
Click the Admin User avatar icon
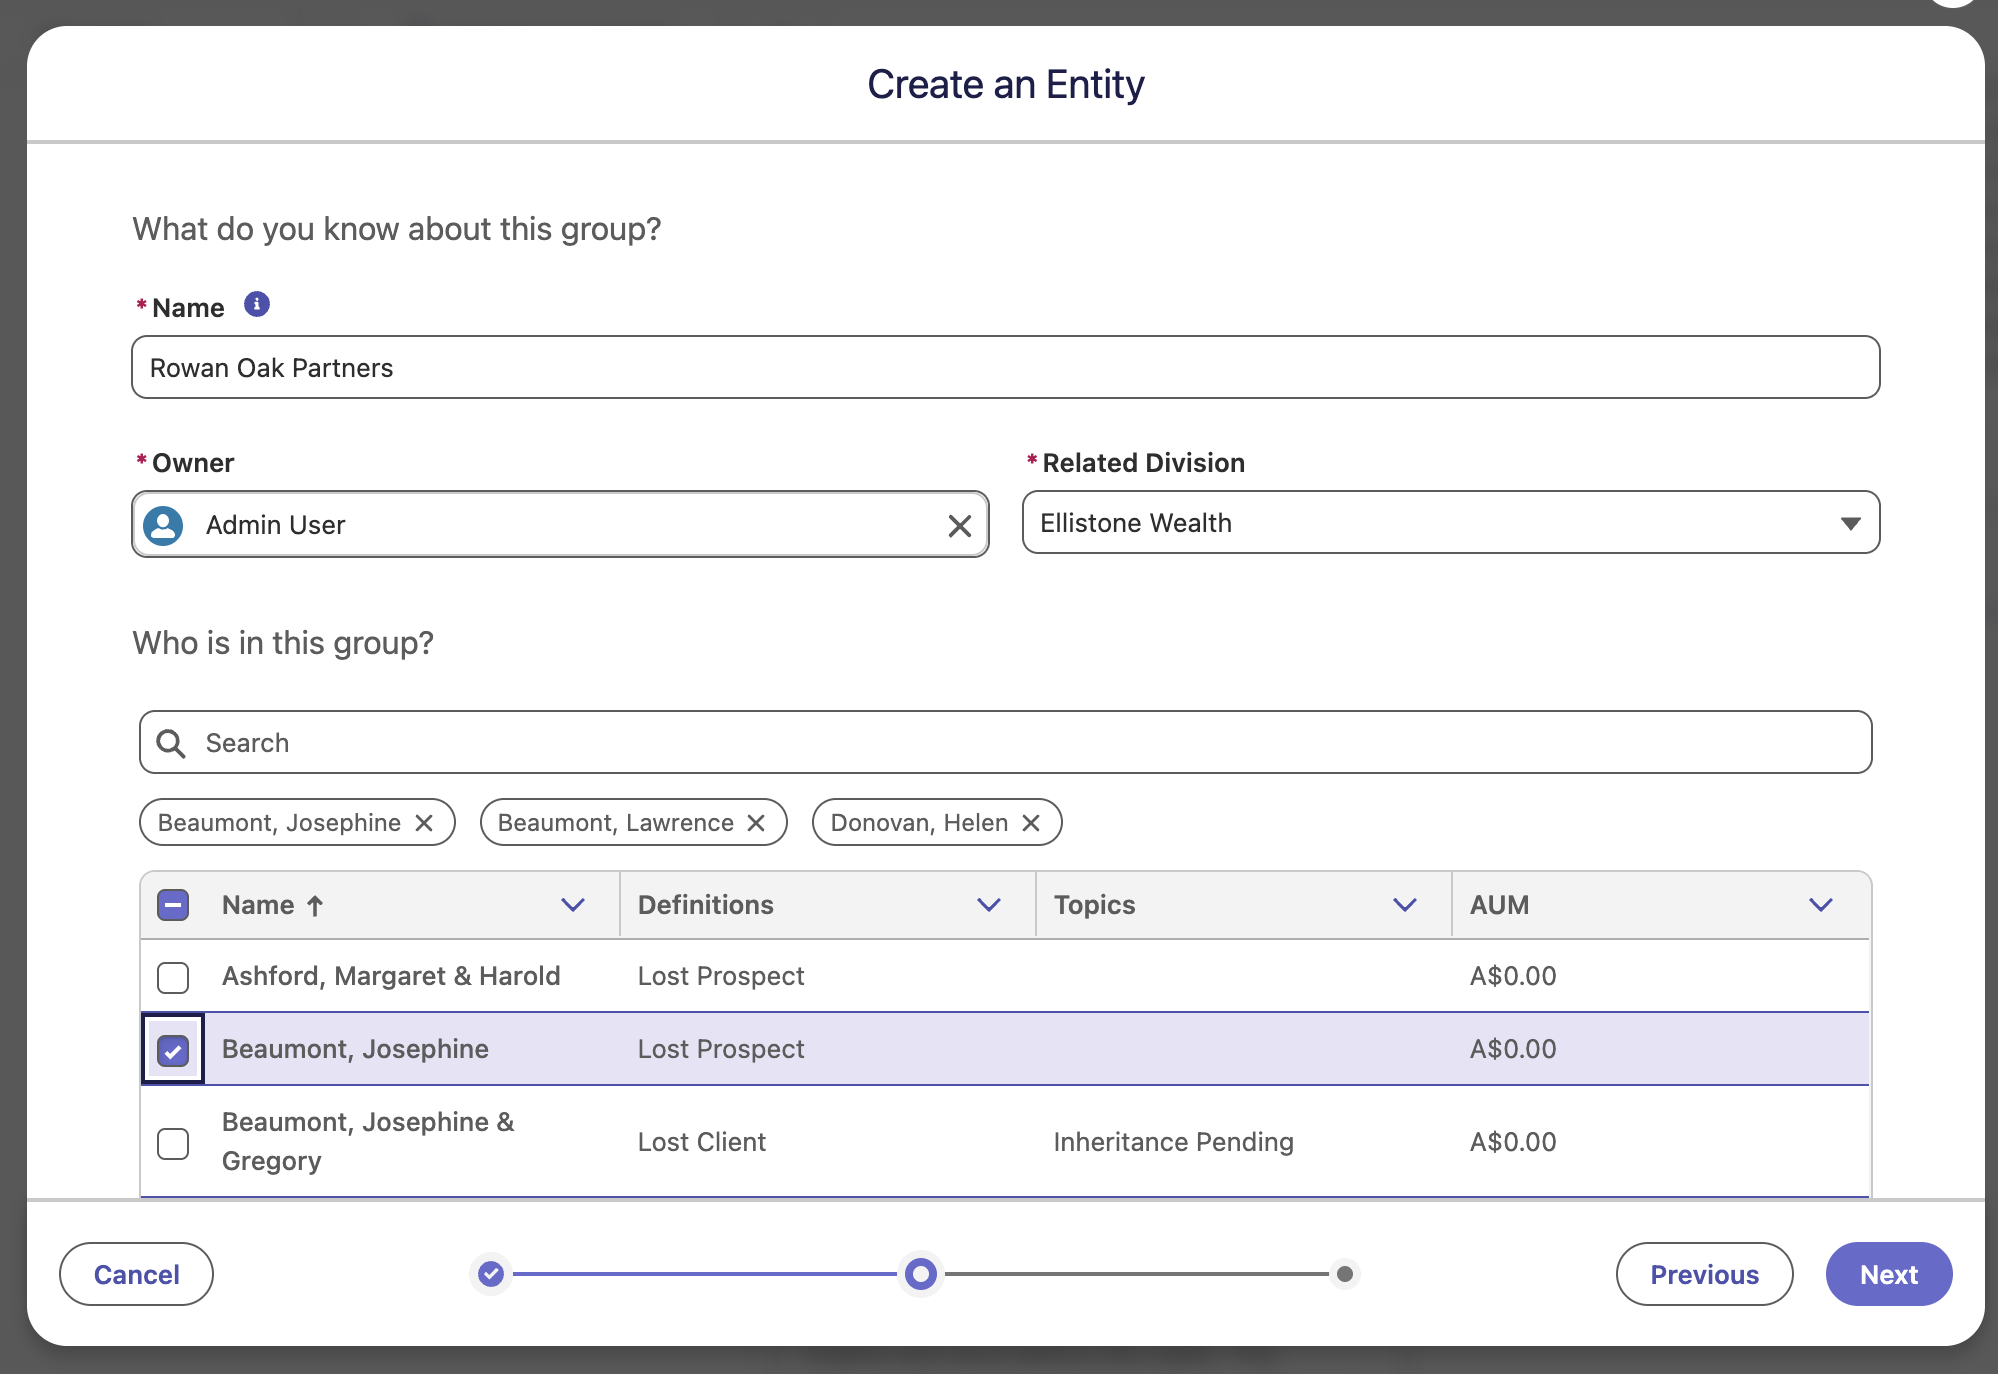[163, 525]
